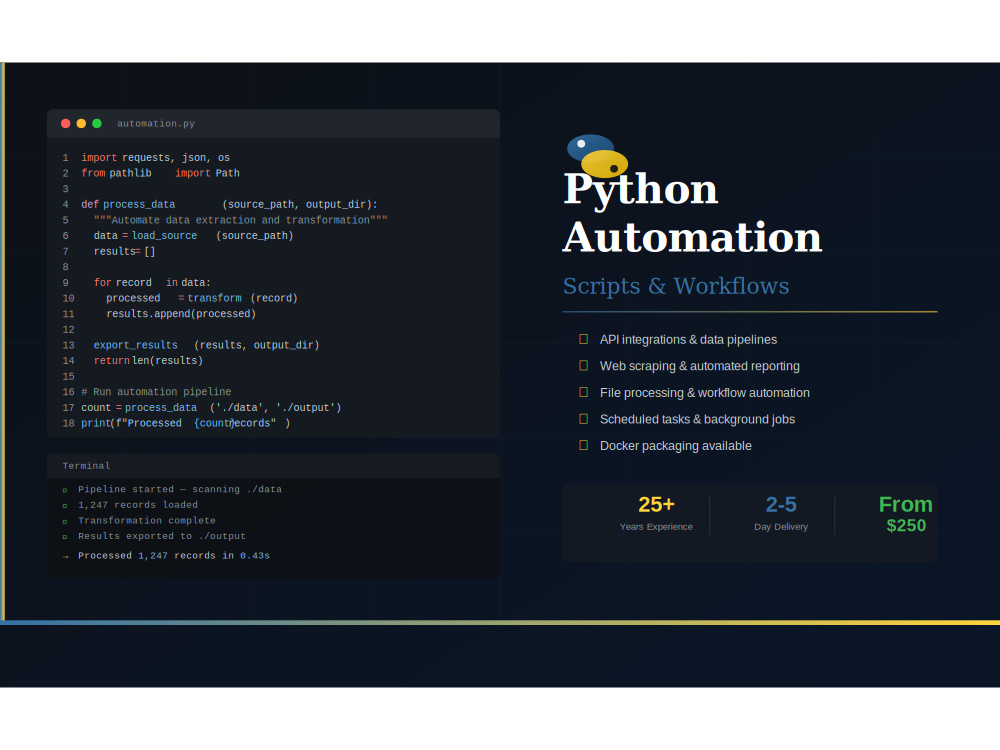Click the 'Pipeline started' terminal bullet icon
Screen dimensions: 1000x750
[x=65, y=490]
